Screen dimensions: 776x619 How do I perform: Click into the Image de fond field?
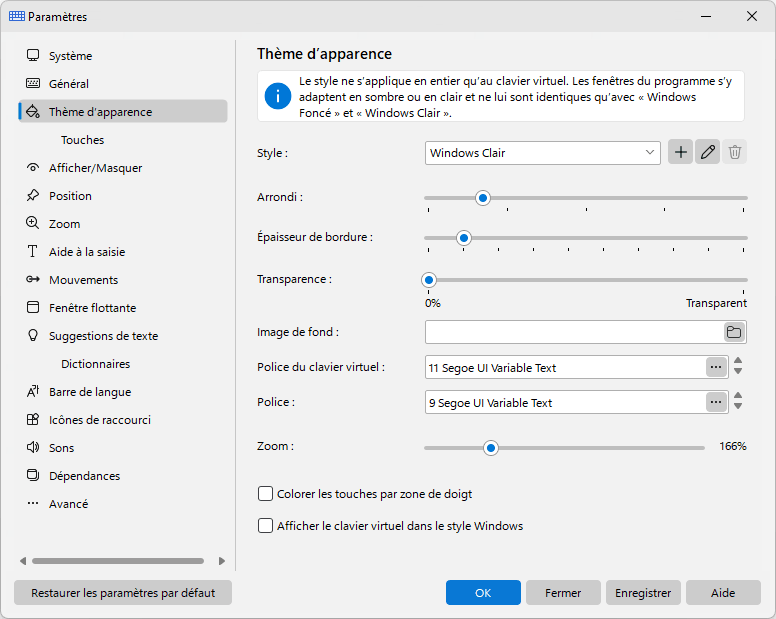coord(574,332)
